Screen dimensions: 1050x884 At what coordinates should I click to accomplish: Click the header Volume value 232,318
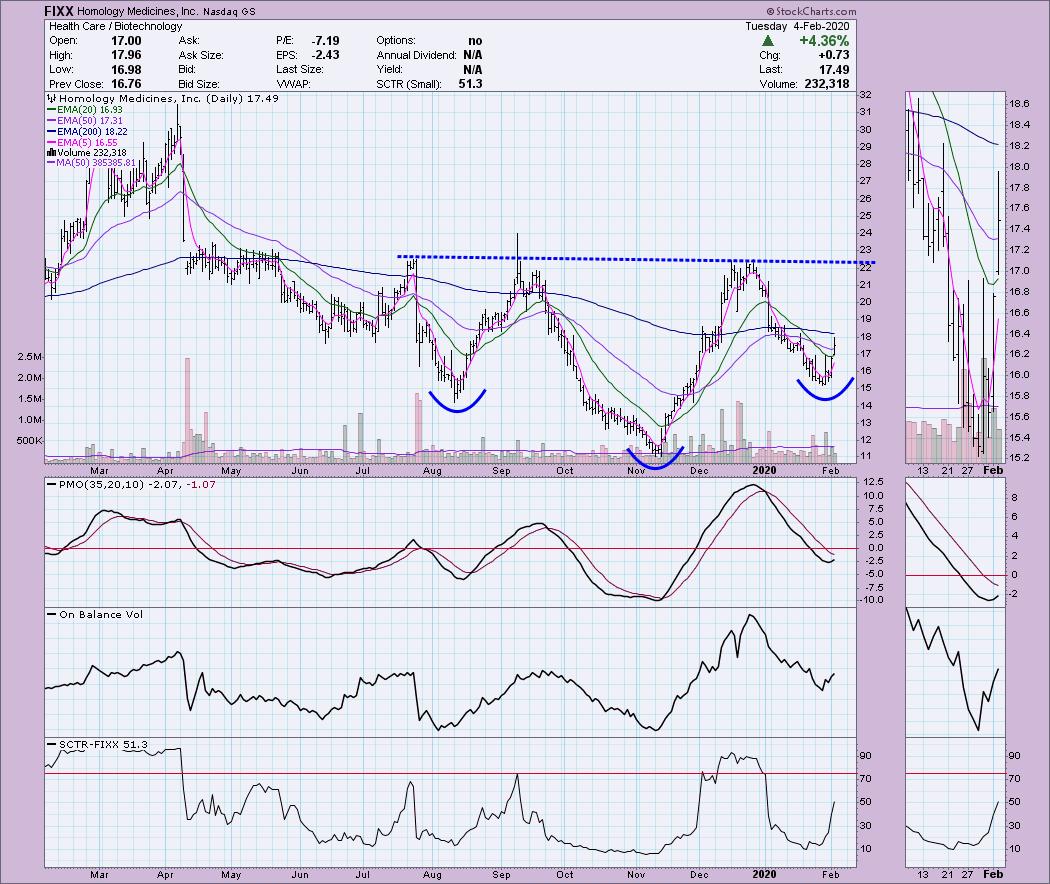click(x=825, y=84)
